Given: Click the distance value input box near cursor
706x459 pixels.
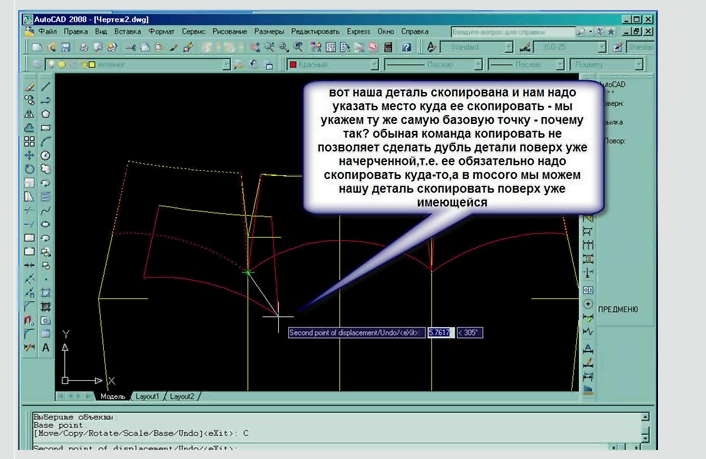Looking at the screenshot, I should [440, 332].
